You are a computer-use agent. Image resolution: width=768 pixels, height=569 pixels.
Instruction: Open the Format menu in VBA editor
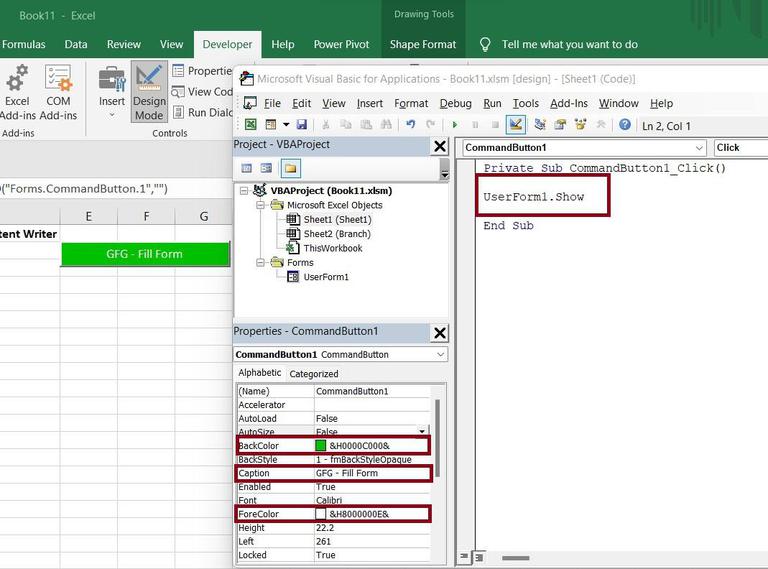(x=411, y=103)
